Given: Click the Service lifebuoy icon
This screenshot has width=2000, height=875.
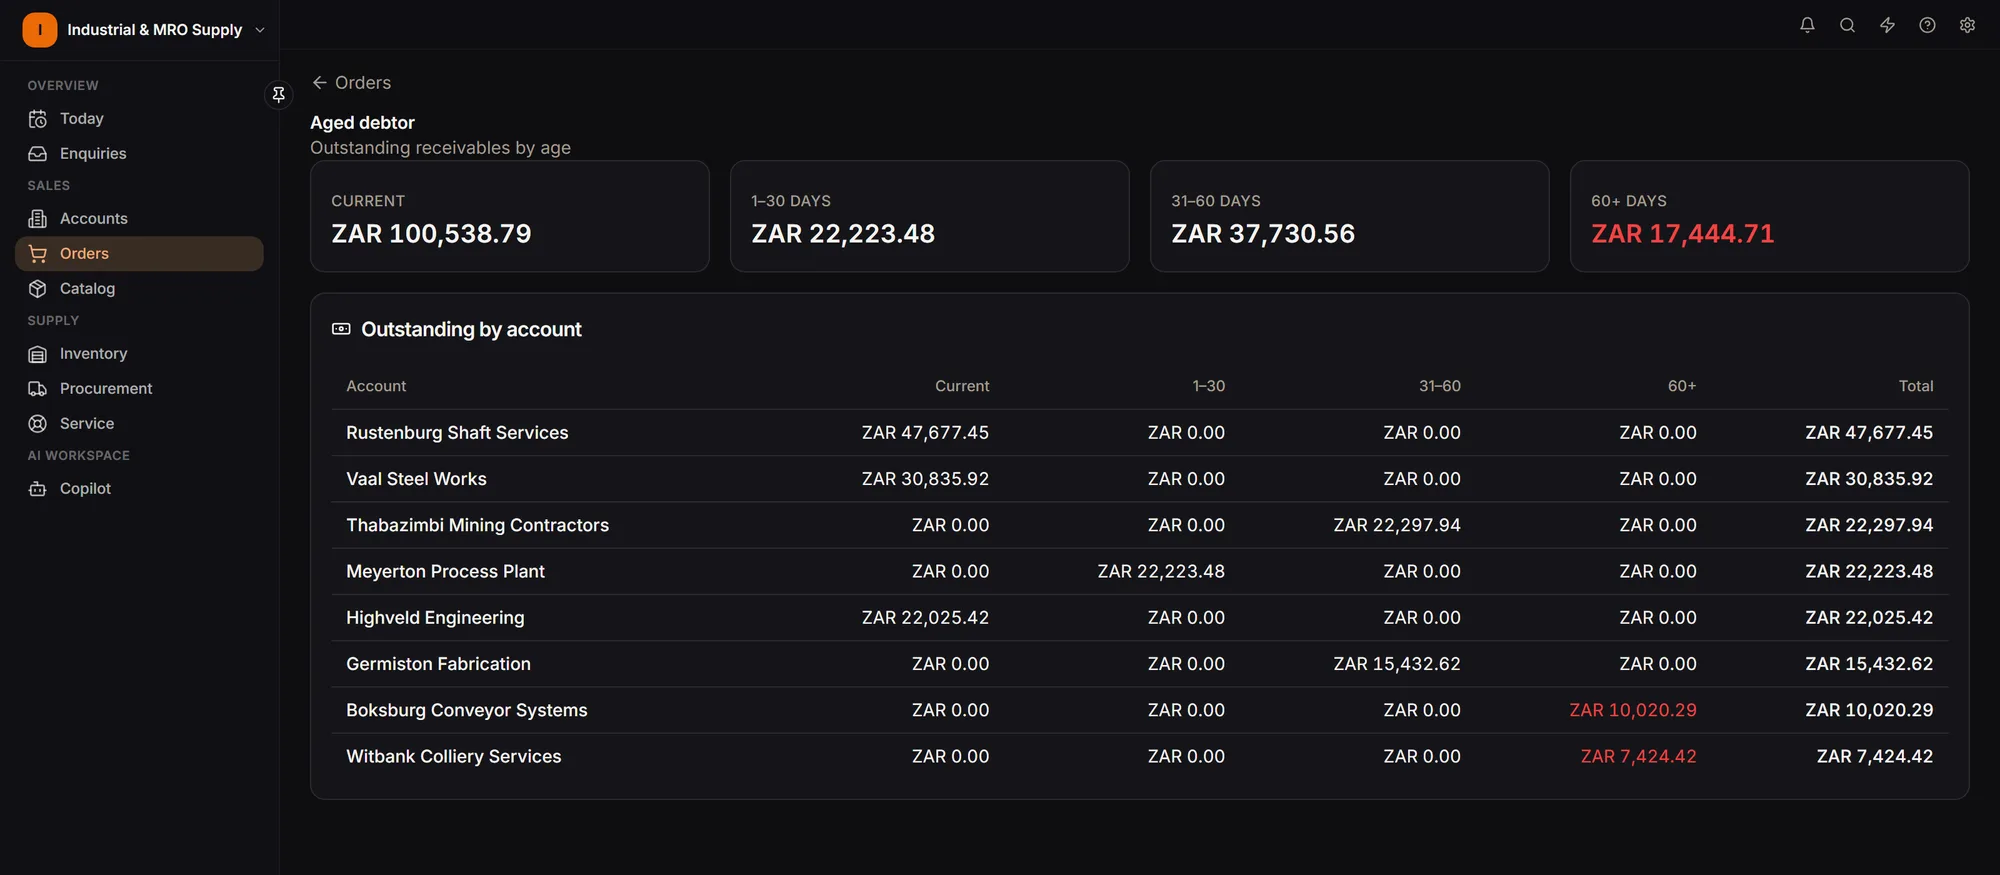Looking at the screenshot, I should pyautogui.click(x=38, y=424).
